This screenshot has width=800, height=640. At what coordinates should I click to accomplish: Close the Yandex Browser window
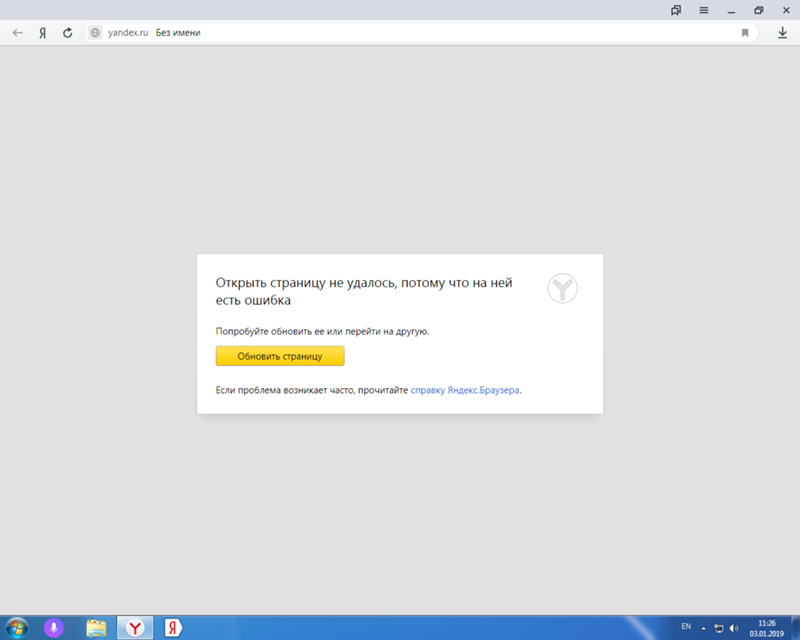pyautogui.click(x=786, y=10)
